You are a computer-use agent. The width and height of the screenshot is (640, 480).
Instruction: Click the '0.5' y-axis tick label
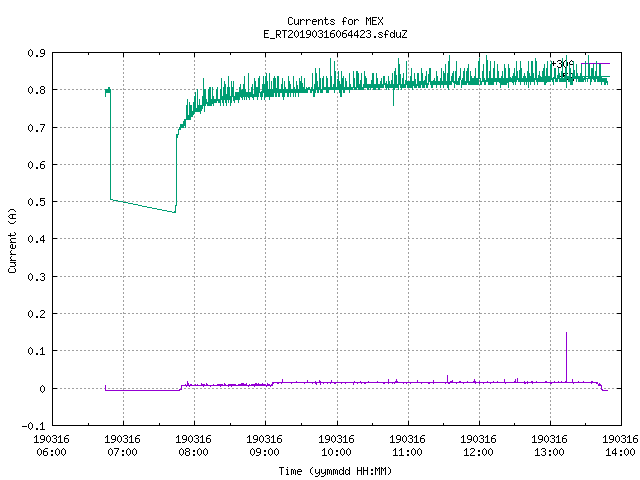(x=36, y=202)
